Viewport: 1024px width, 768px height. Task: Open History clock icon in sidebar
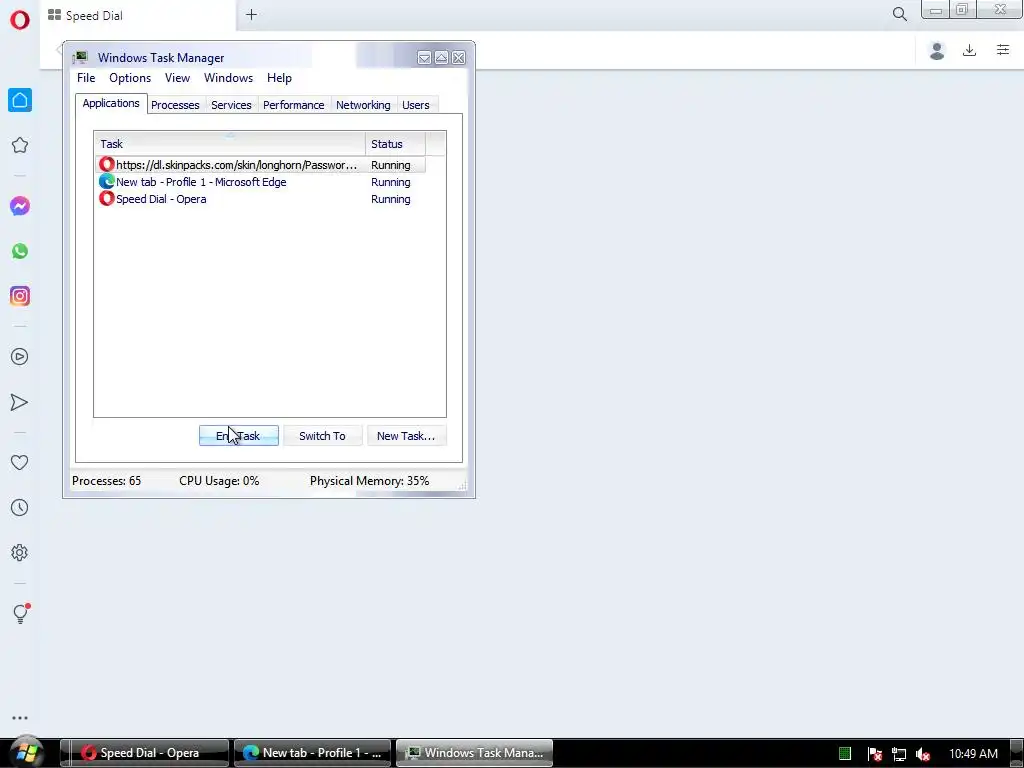pyautogui.click(x=20, y=507)
